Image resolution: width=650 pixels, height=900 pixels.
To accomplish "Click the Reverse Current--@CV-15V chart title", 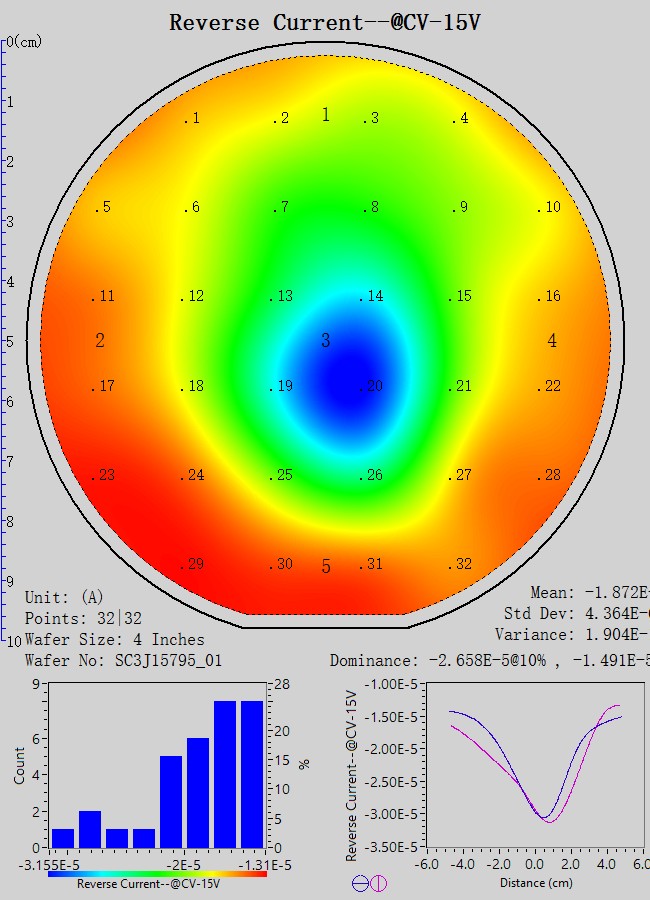I will pyautogui.click(x=325, y=22).
